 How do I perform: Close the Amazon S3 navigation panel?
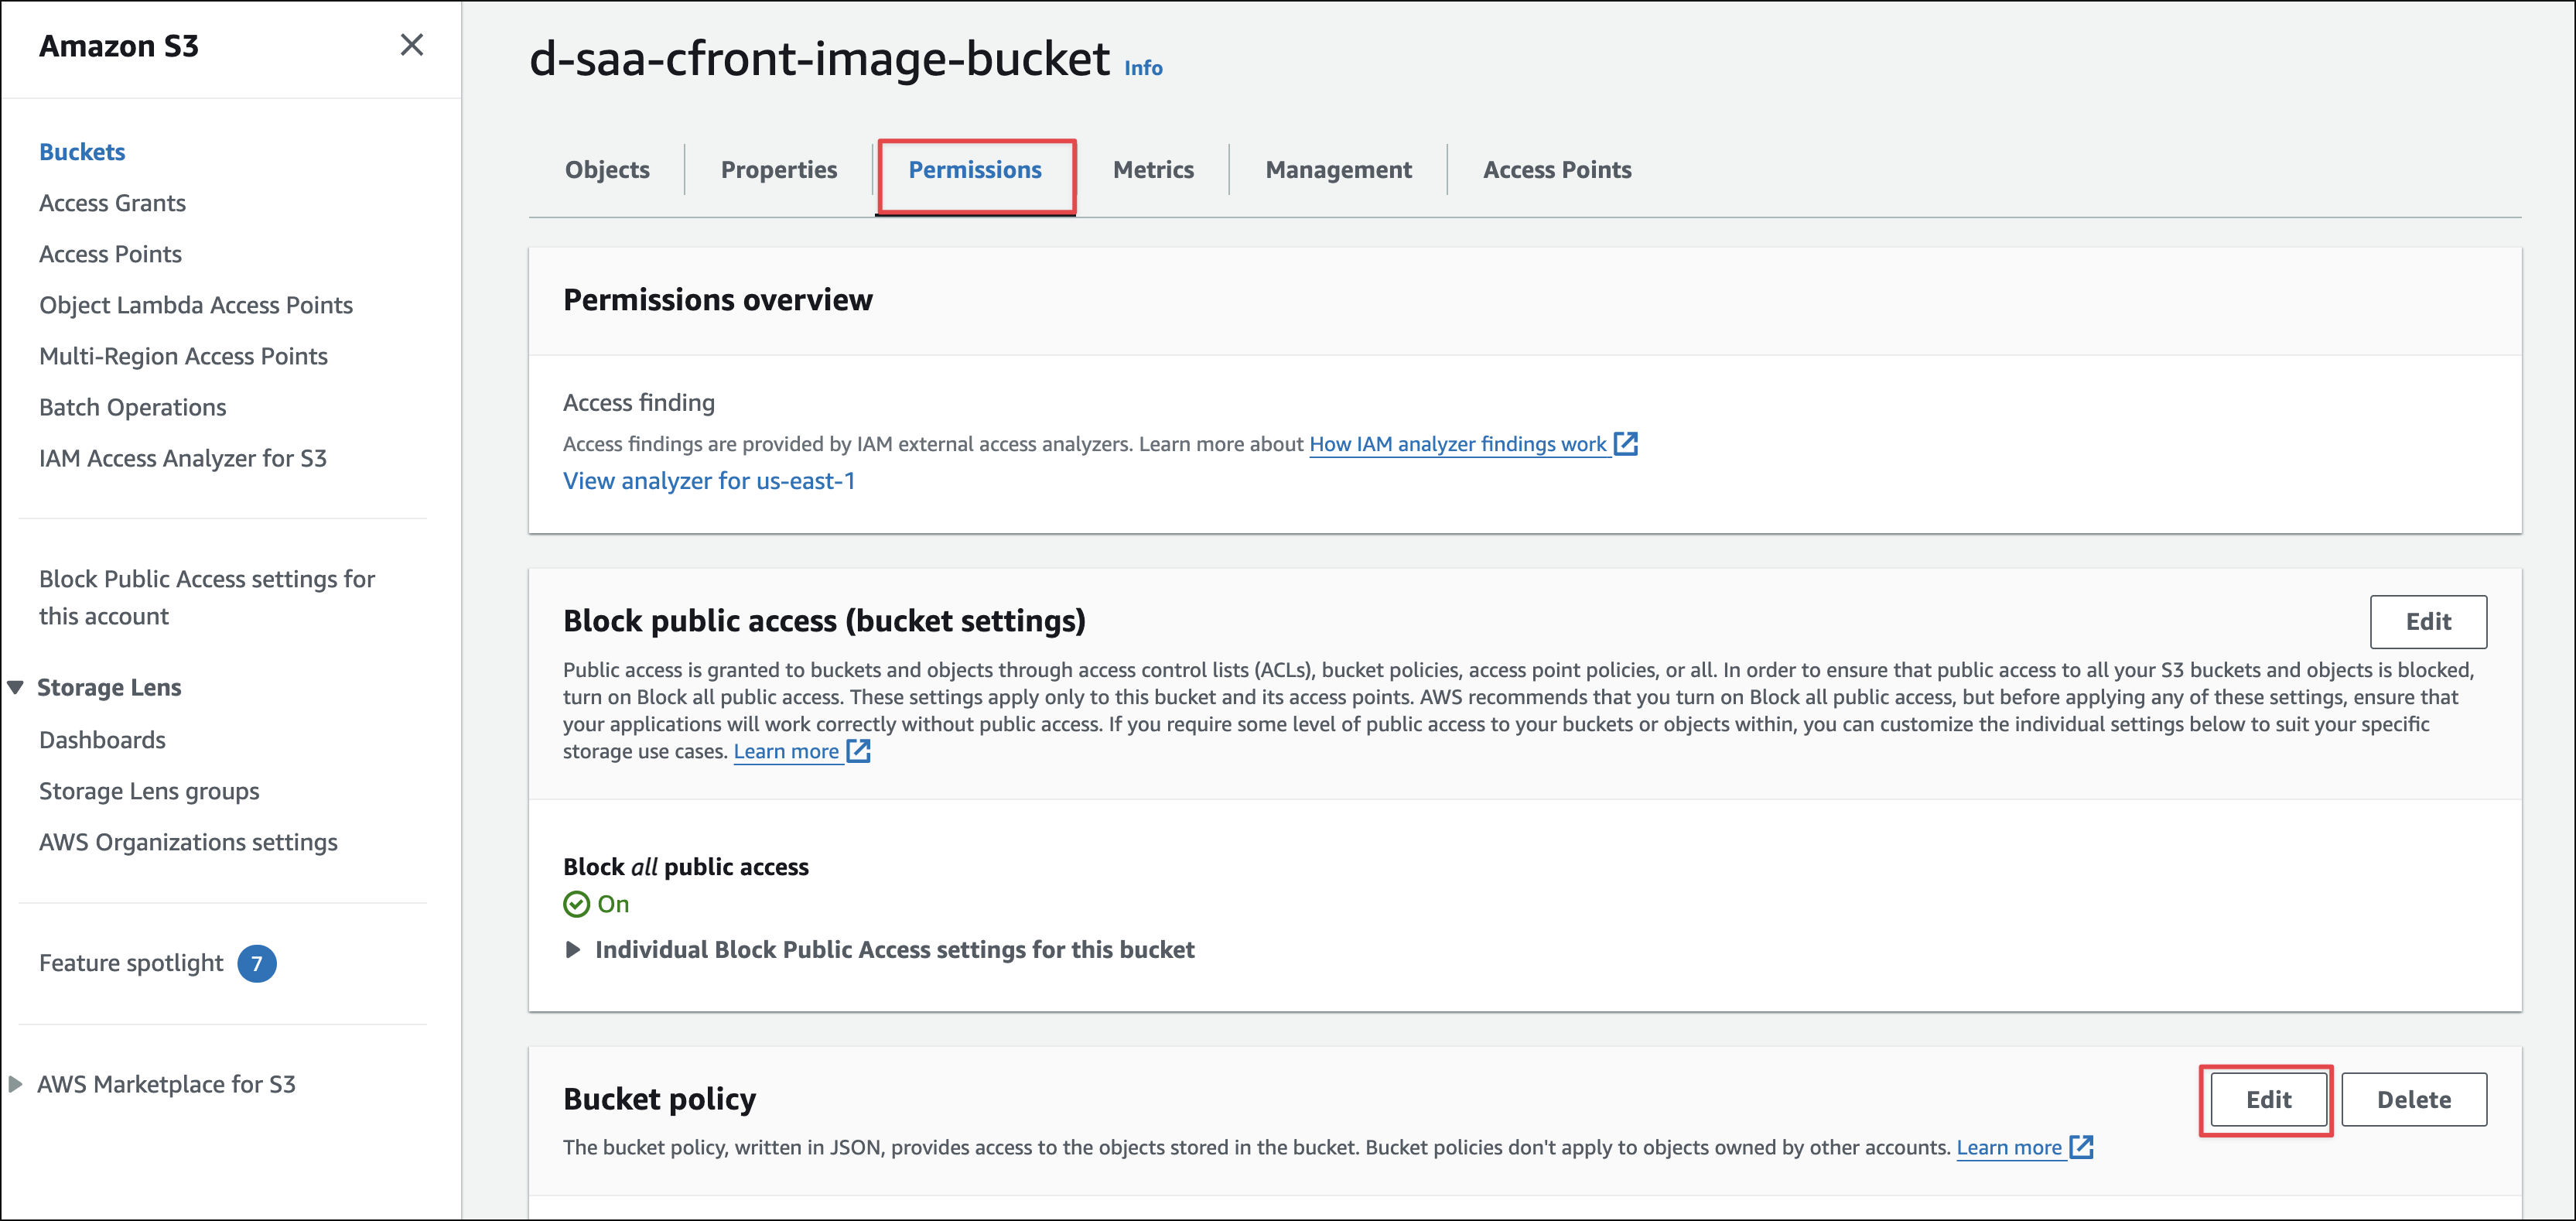411,45
